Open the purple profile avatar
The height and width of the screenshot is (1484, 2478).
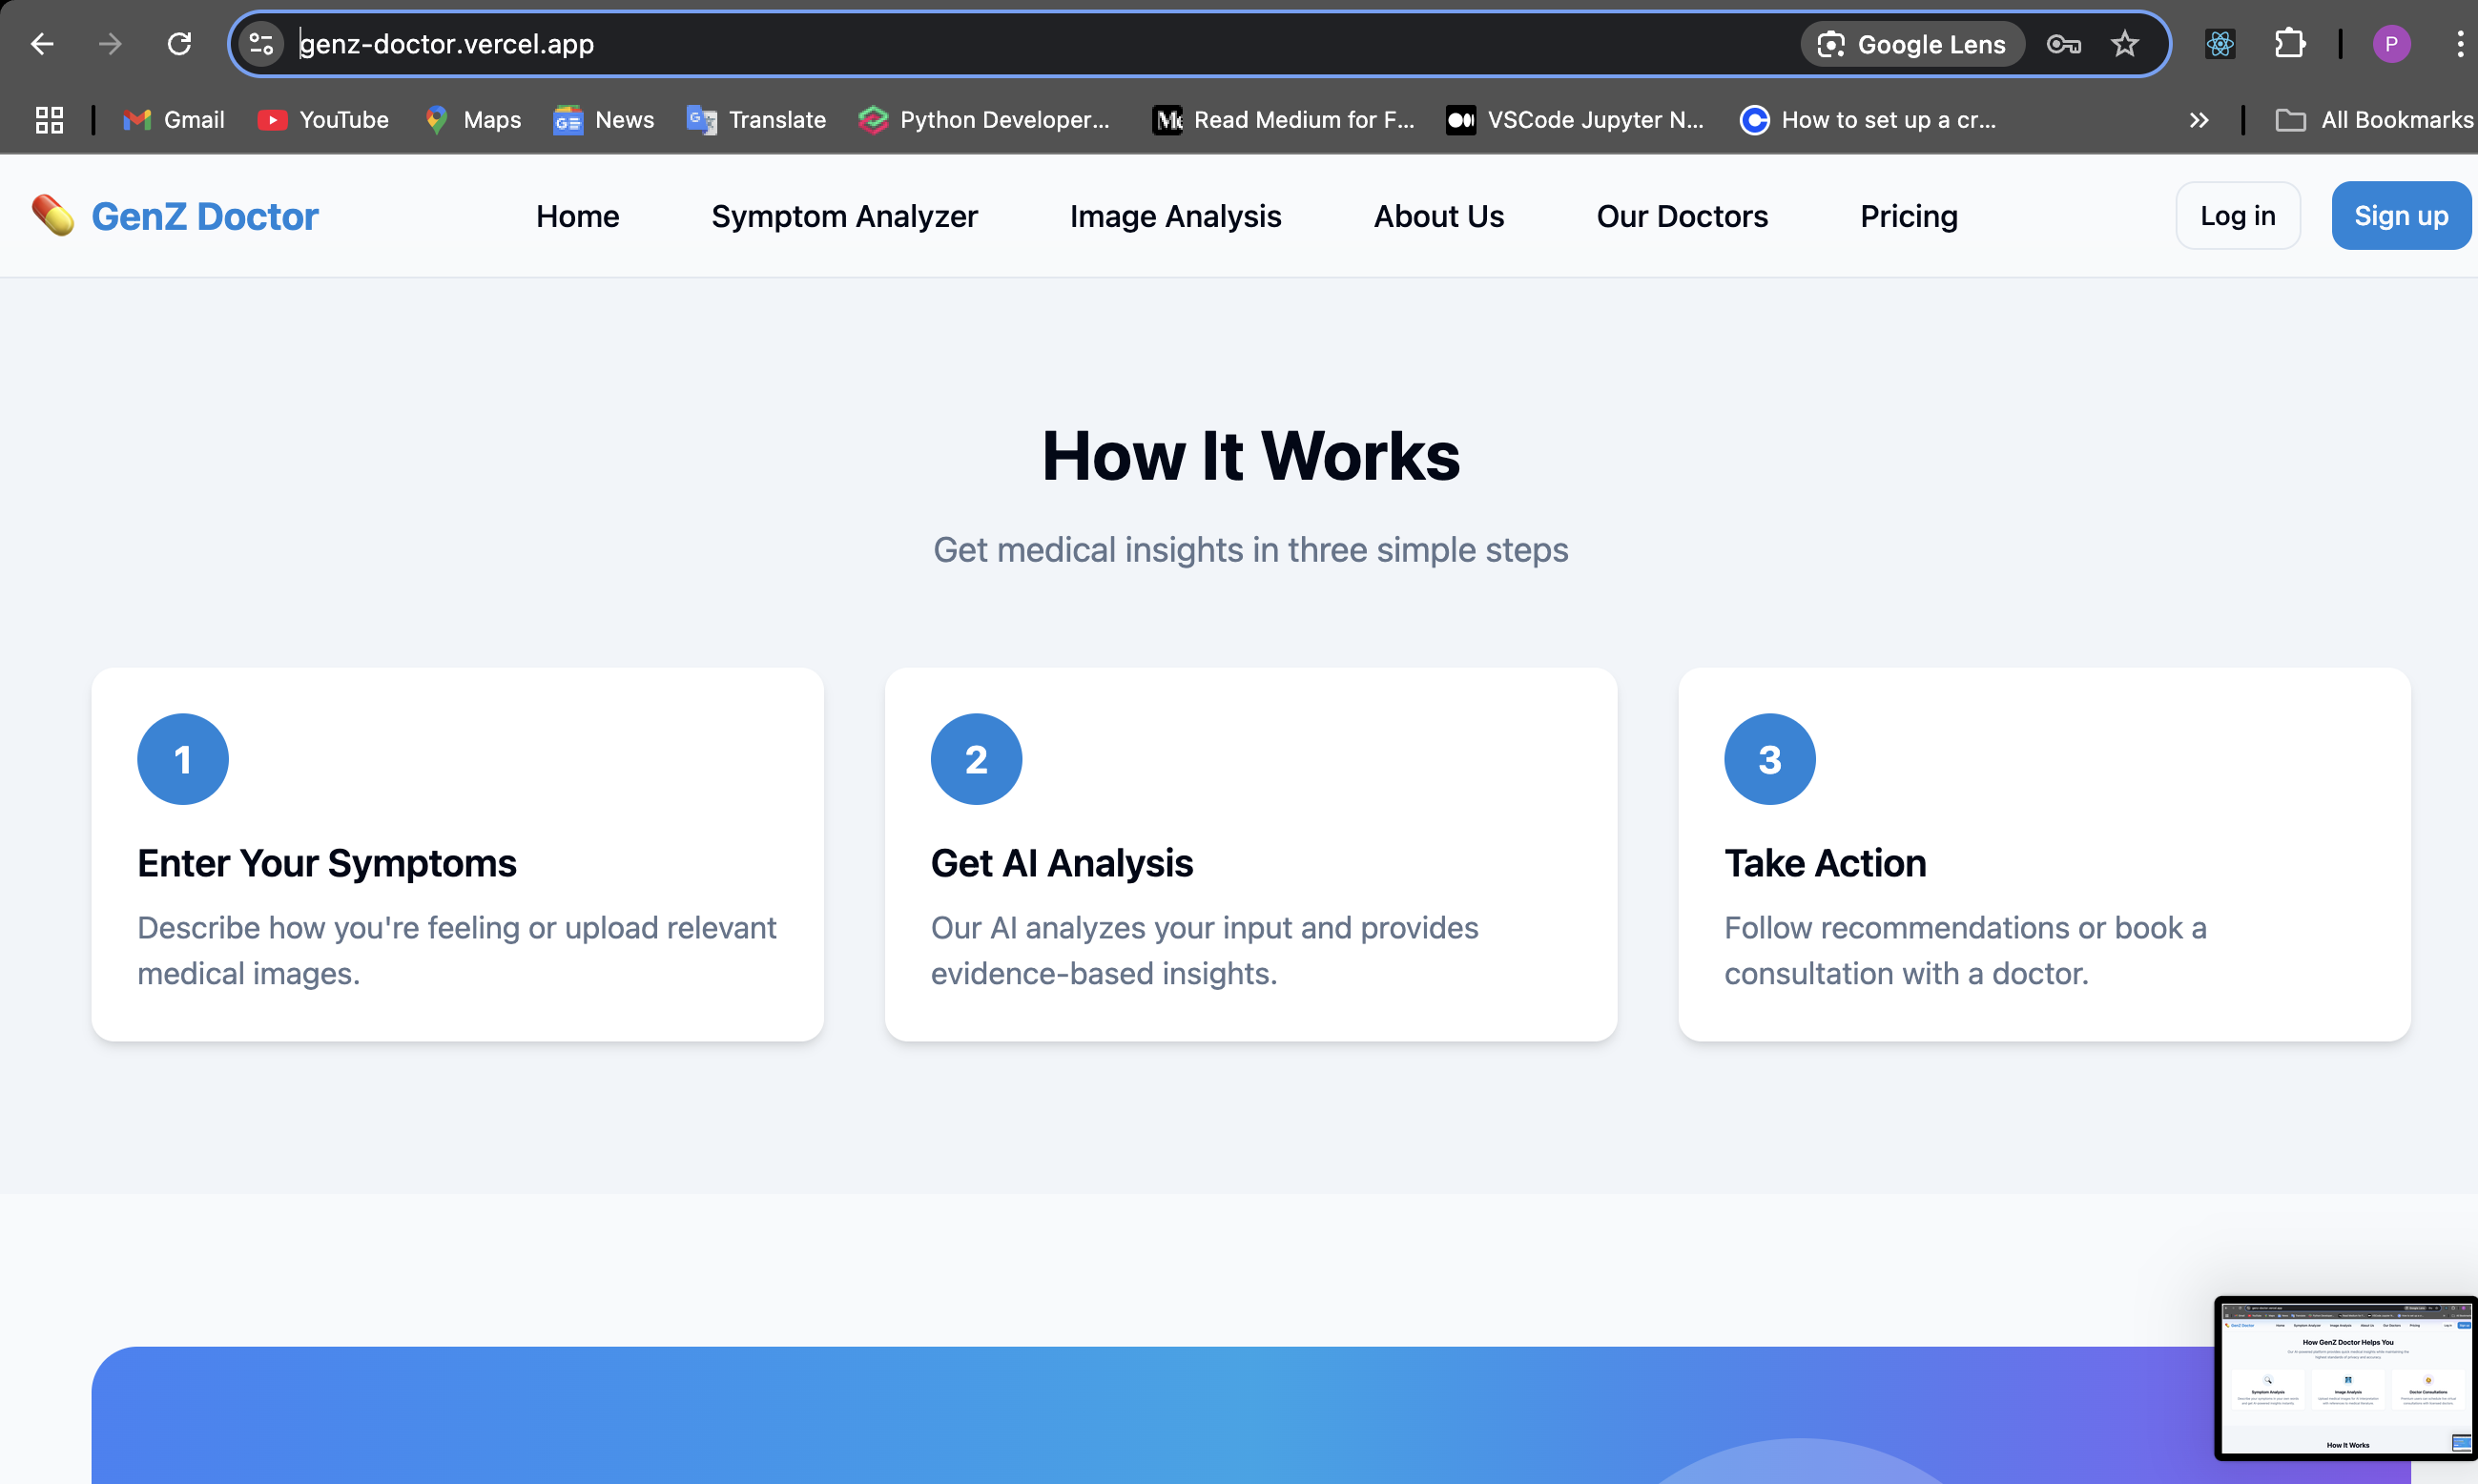[x=2391, y=44]
